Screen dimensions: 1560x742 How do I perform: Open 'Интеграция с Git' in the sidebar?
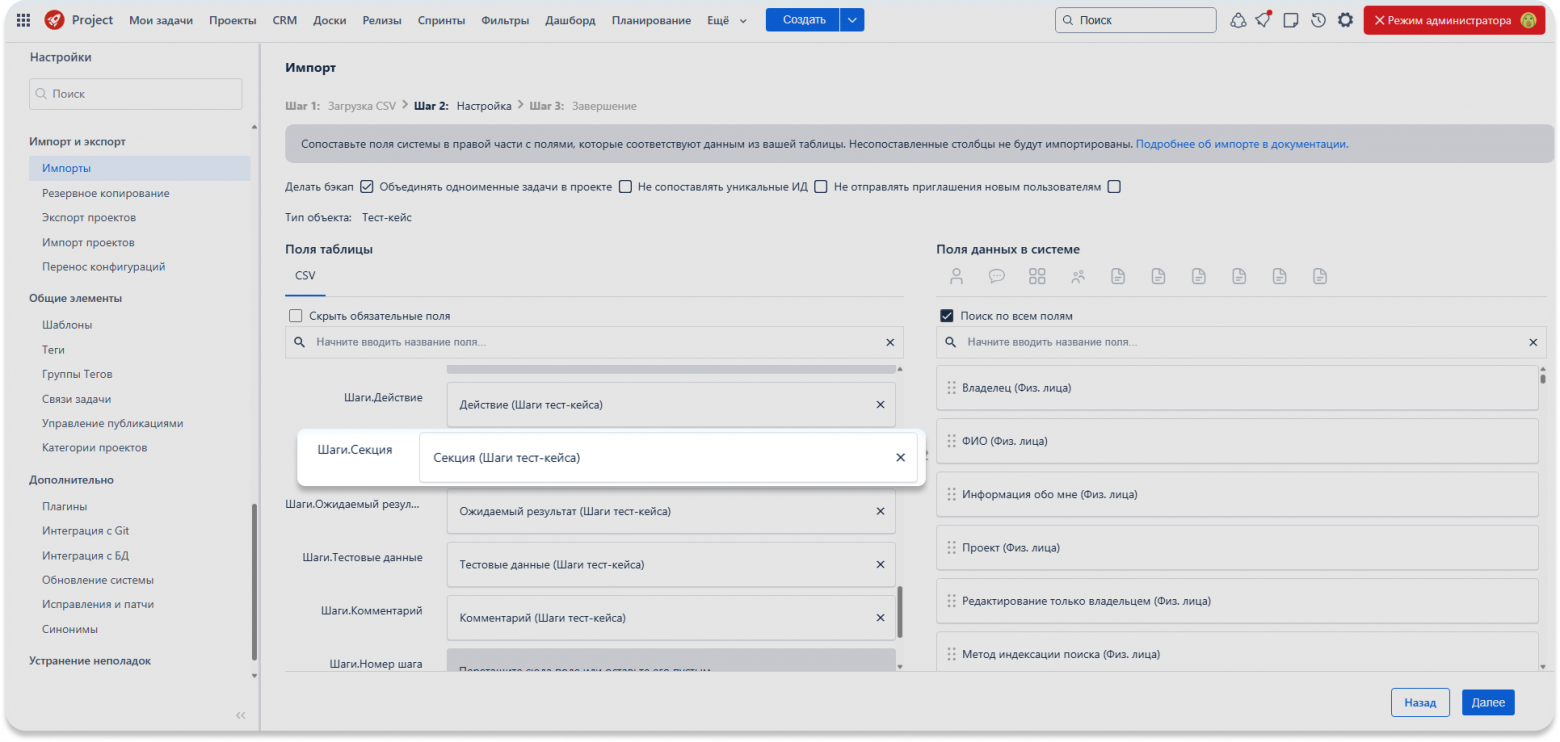pyautogui.click(x=86, y=530)
